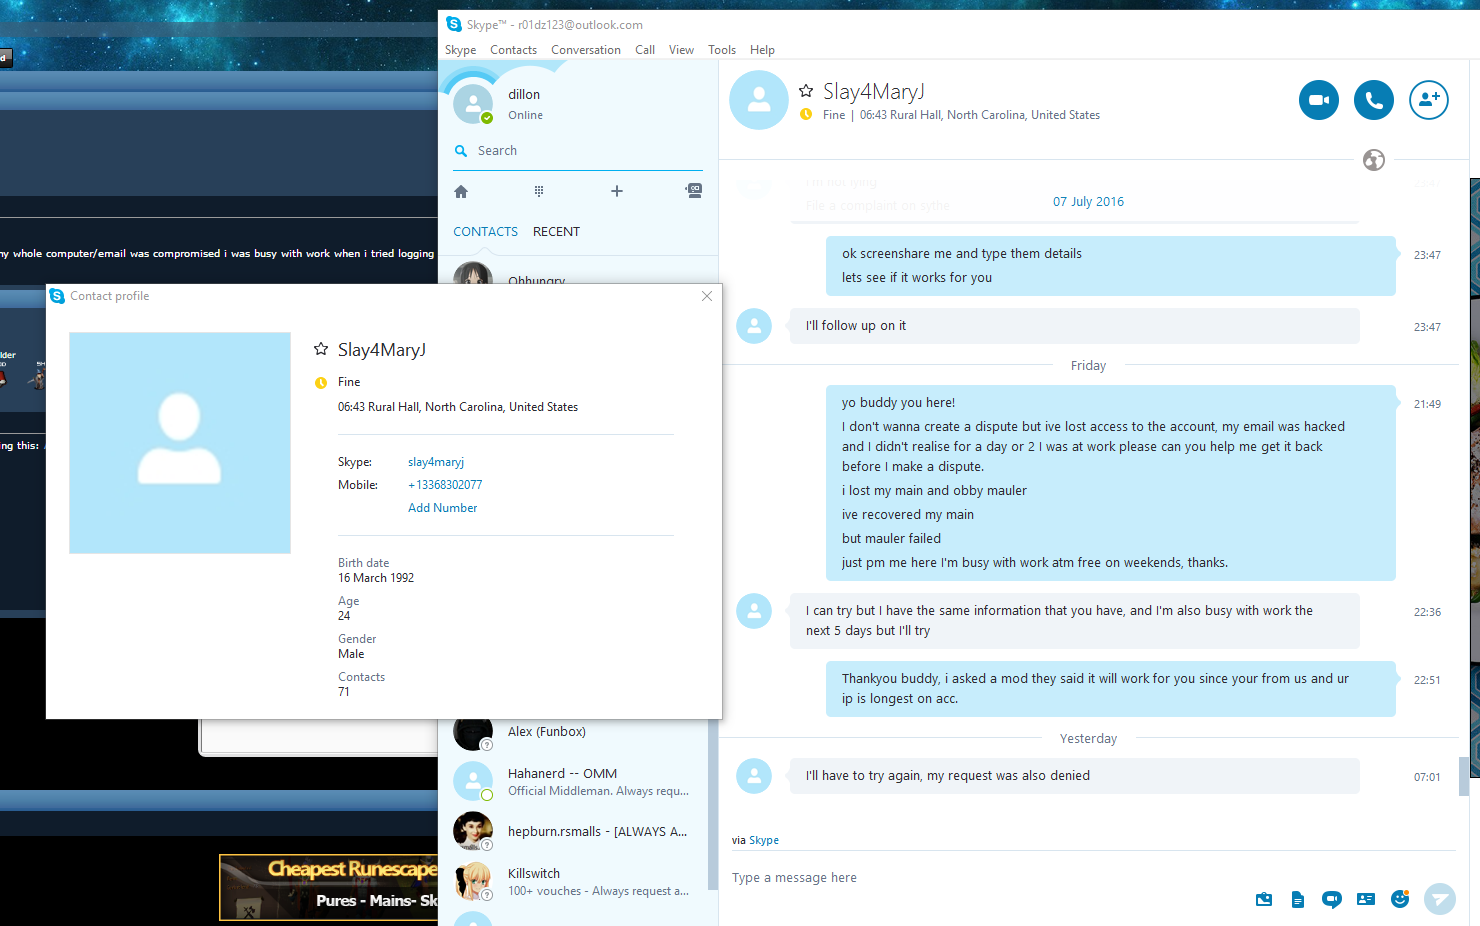
Task: Open the bots icon in sidebar
Action: tap(694, 191)
